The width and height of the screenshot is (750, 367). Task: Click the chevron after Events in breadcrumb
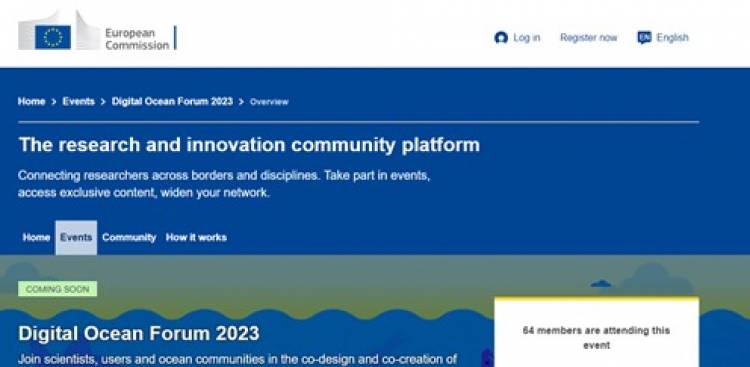pos(103,102)
